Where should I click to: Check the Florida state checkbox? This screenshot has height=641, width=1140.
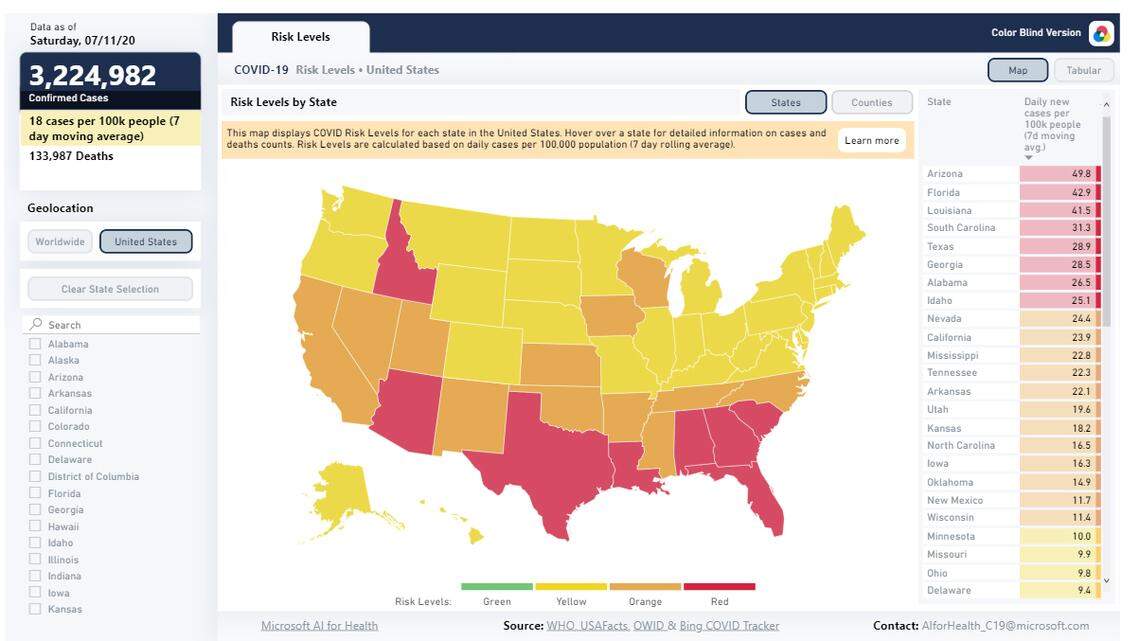[33, 492]
